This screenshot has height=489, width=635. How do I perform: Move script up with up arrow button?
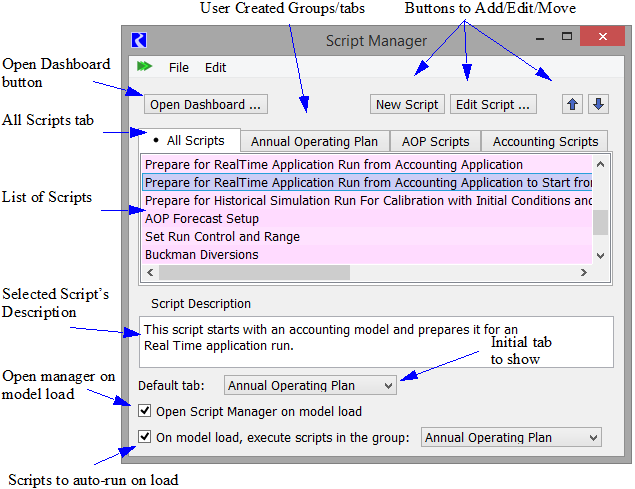click(573, 104)
